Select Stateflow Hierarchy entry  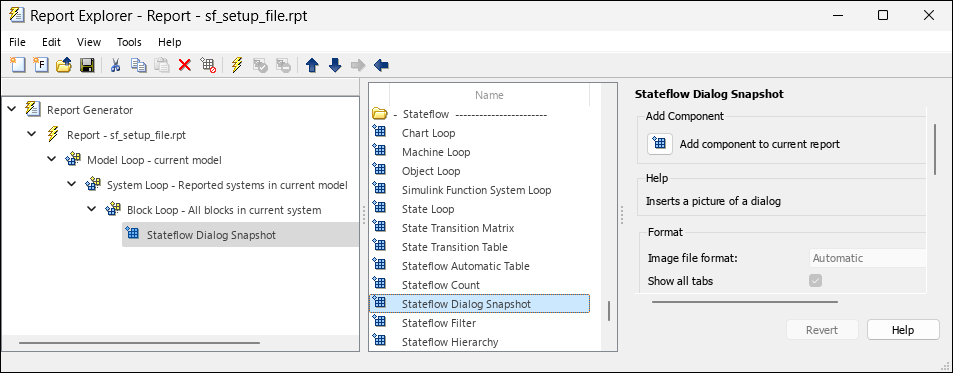450,341
